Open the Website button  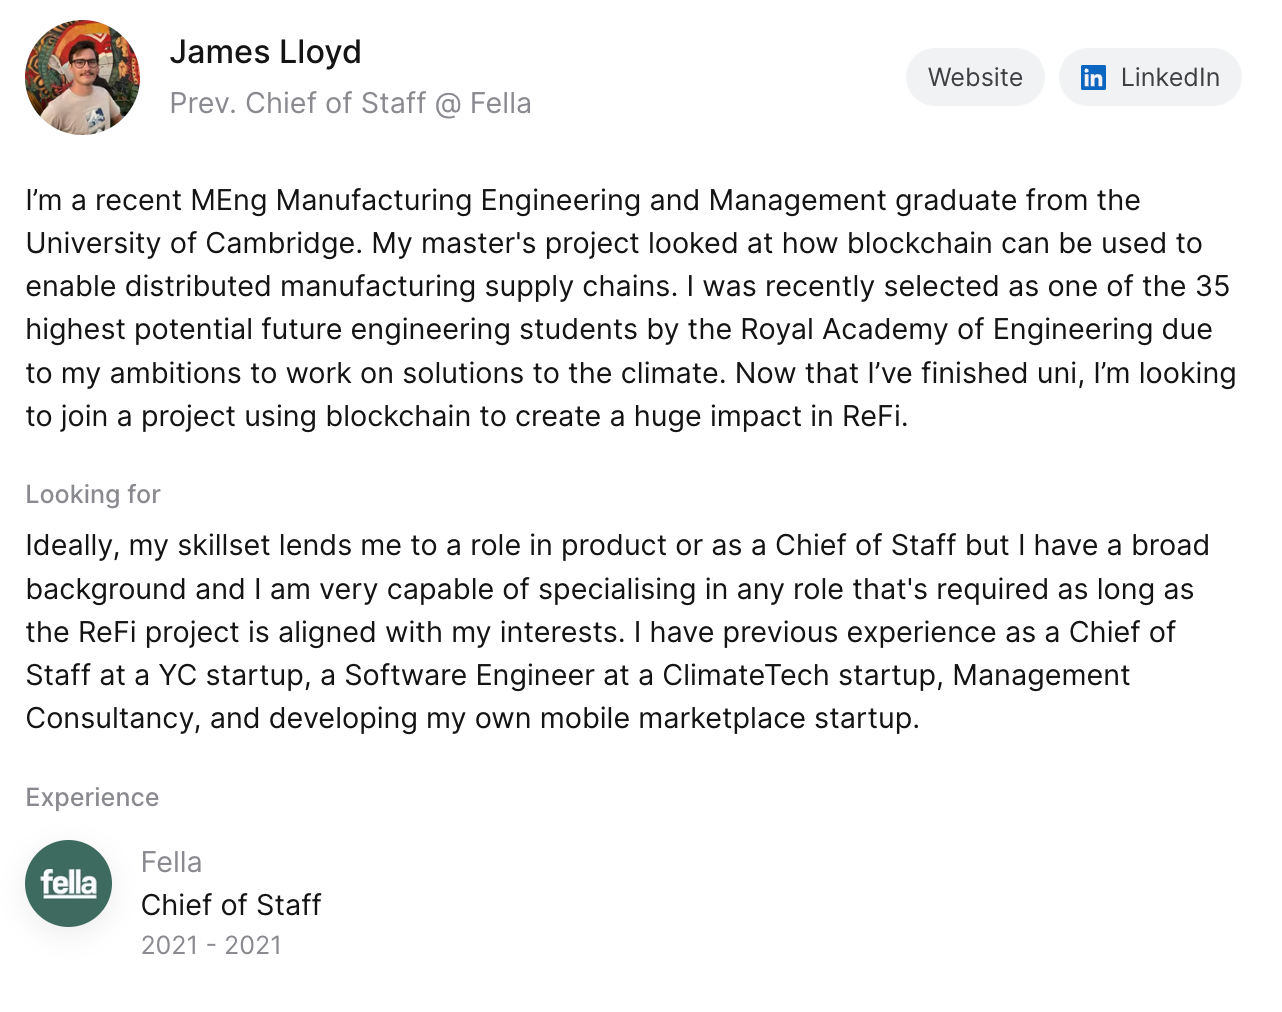point(975,78)
